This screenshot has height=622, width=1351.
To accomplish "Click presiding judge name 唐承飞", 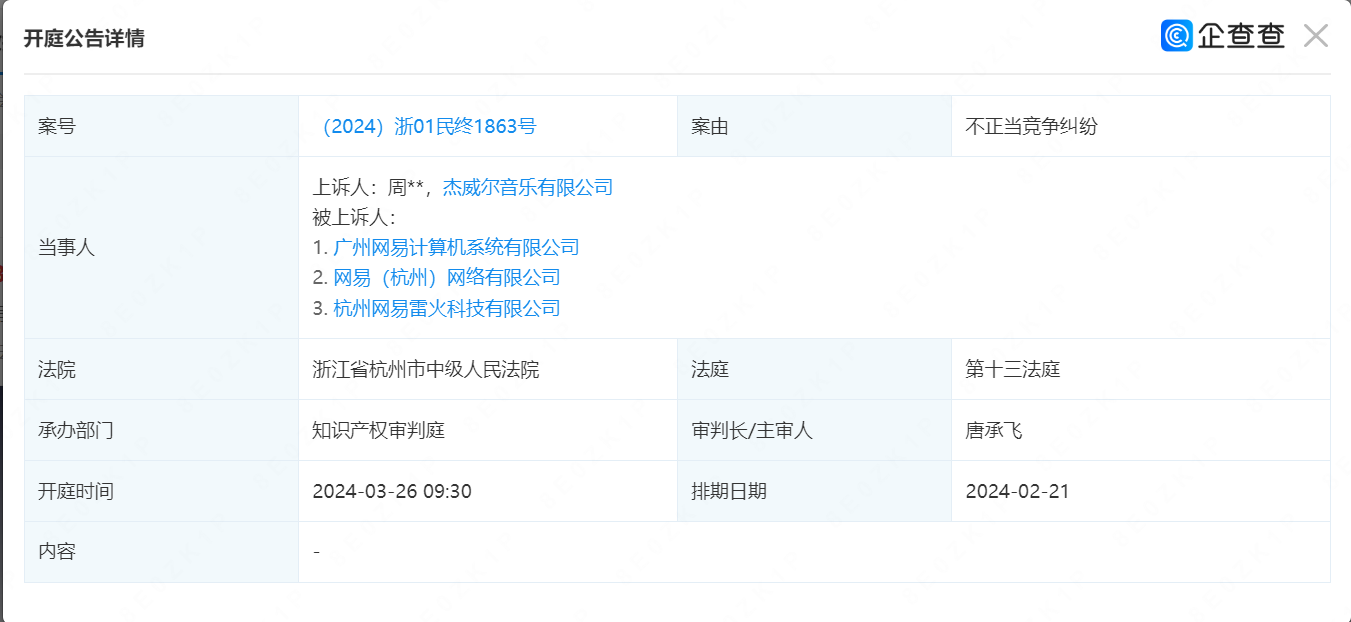I will click(x=993, y=431).
